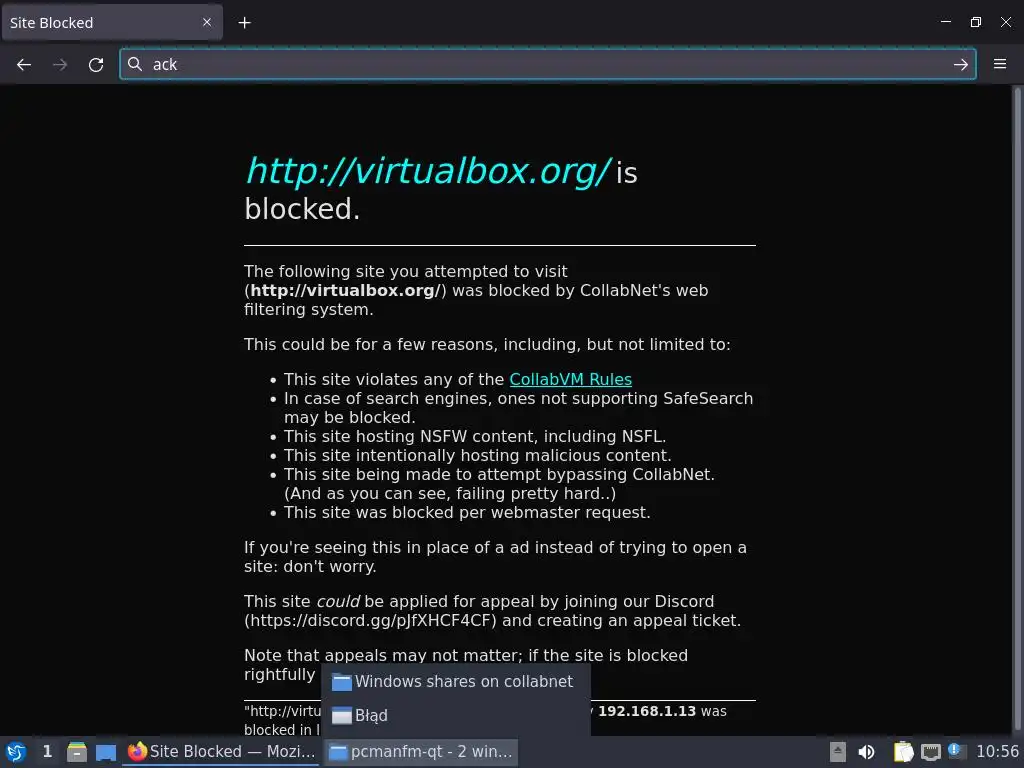This screenshot has height=768, width=1024.
Task: Click the page vertical scrollbar
Action: [1017, 409]
